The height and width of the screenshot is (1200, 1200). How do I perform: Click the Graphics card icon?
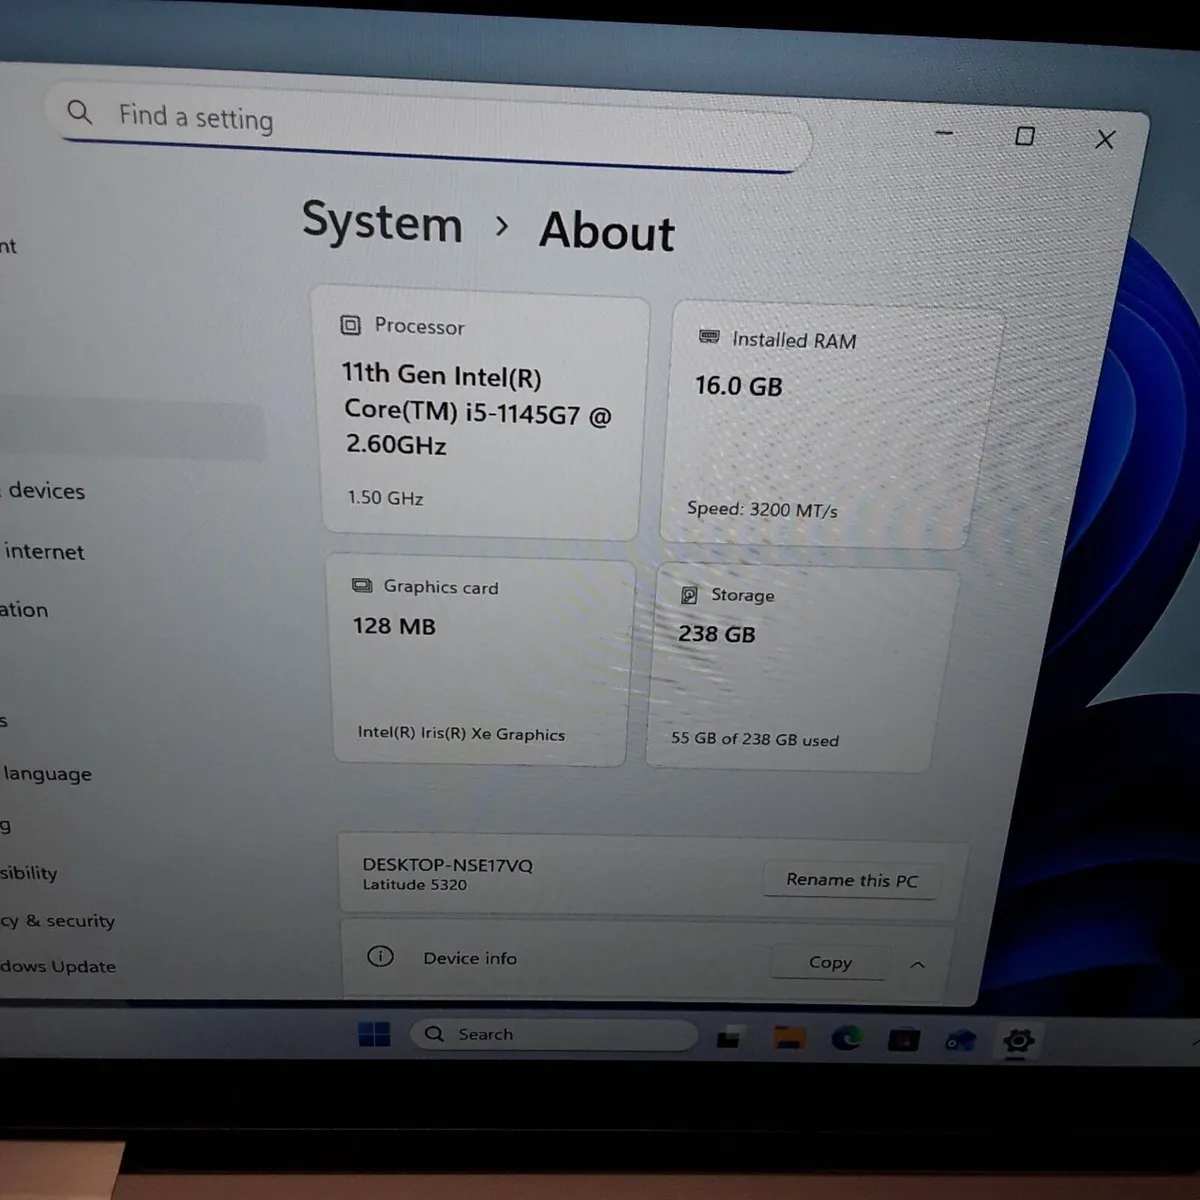pyautogui.click(x=362, y=586)
